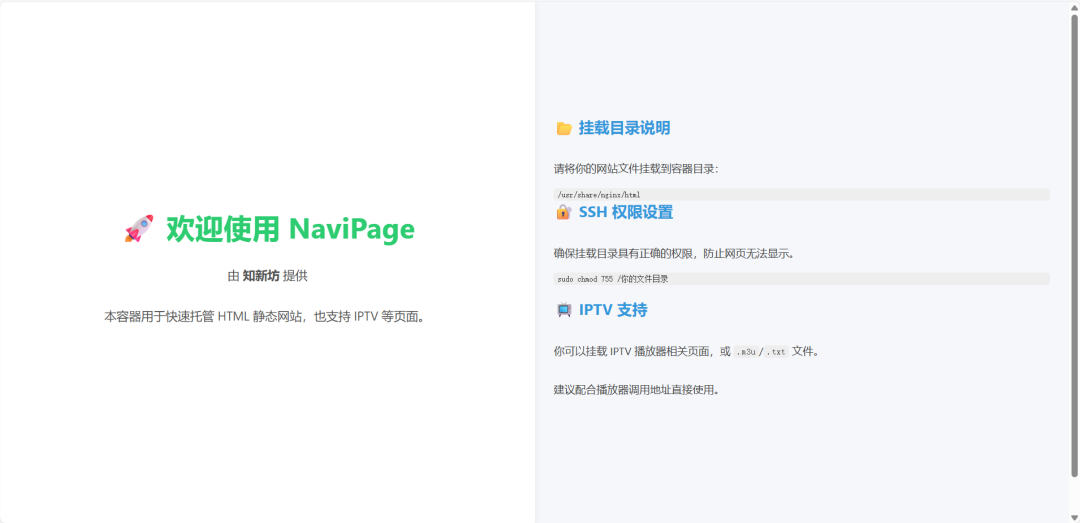
Task: Click the rocket icon beside the welcome title
Action: point(139,230)
